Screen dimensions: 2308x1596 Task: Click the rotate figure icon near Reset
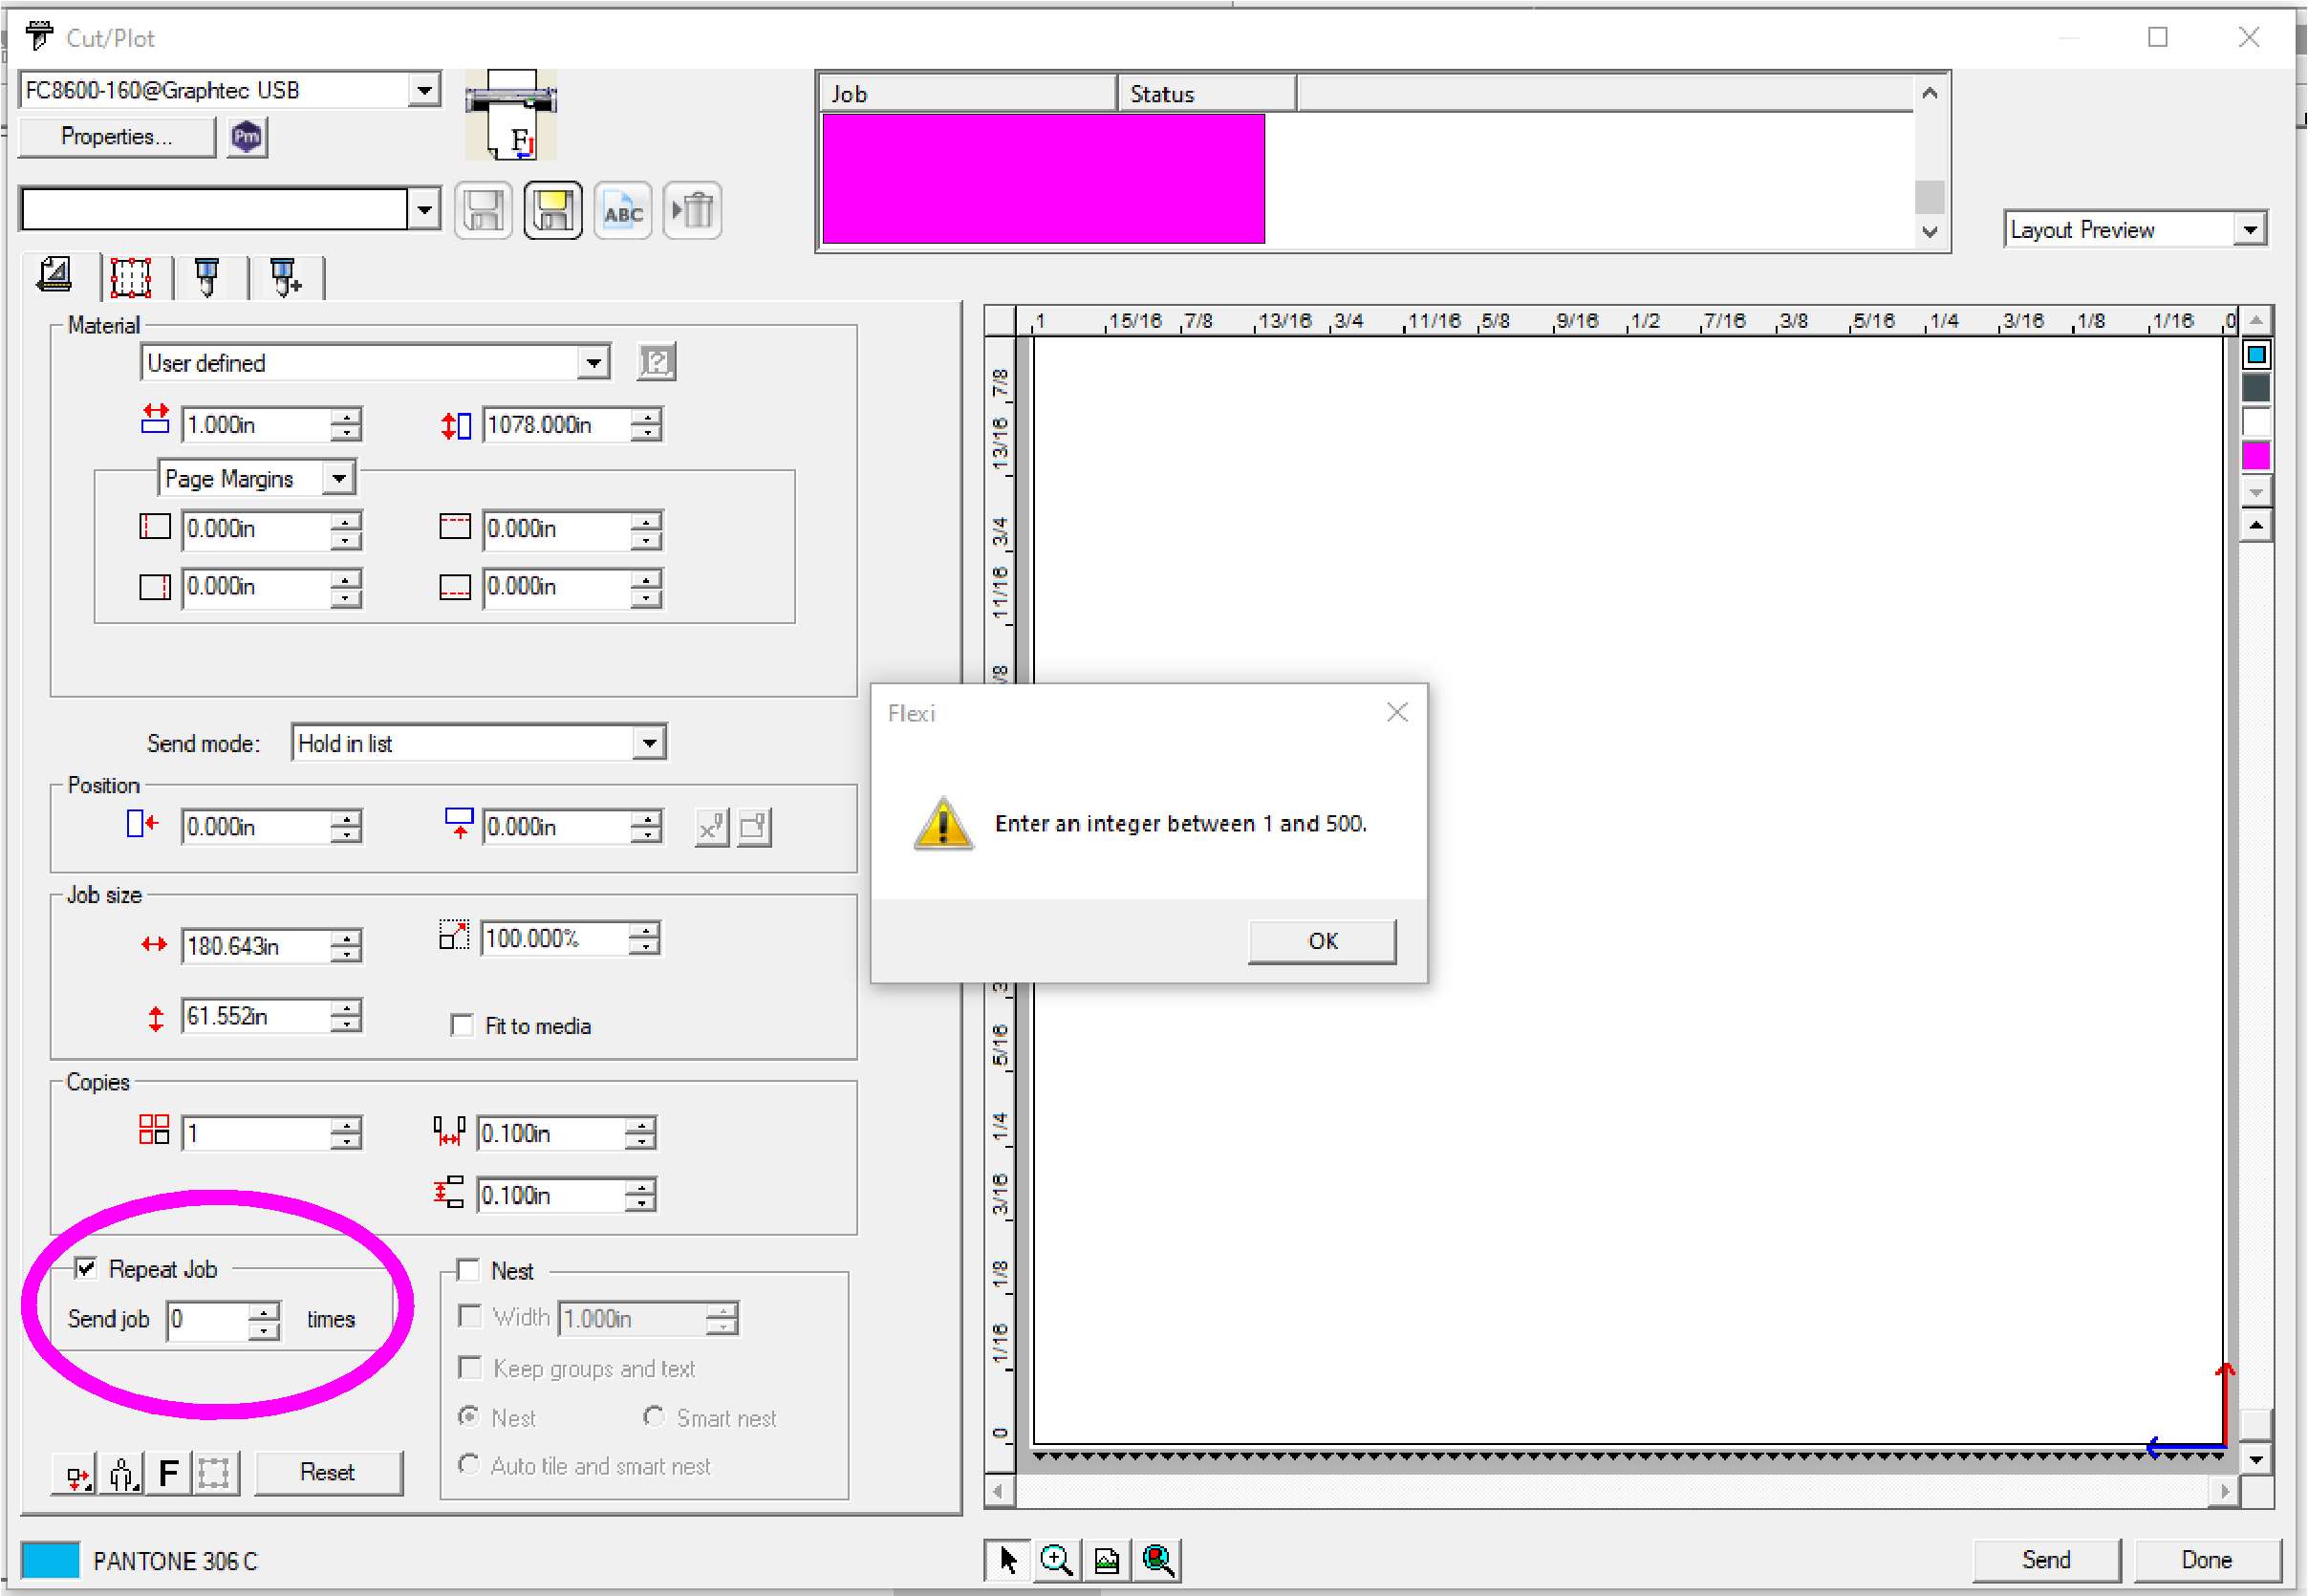point(123,1474)
